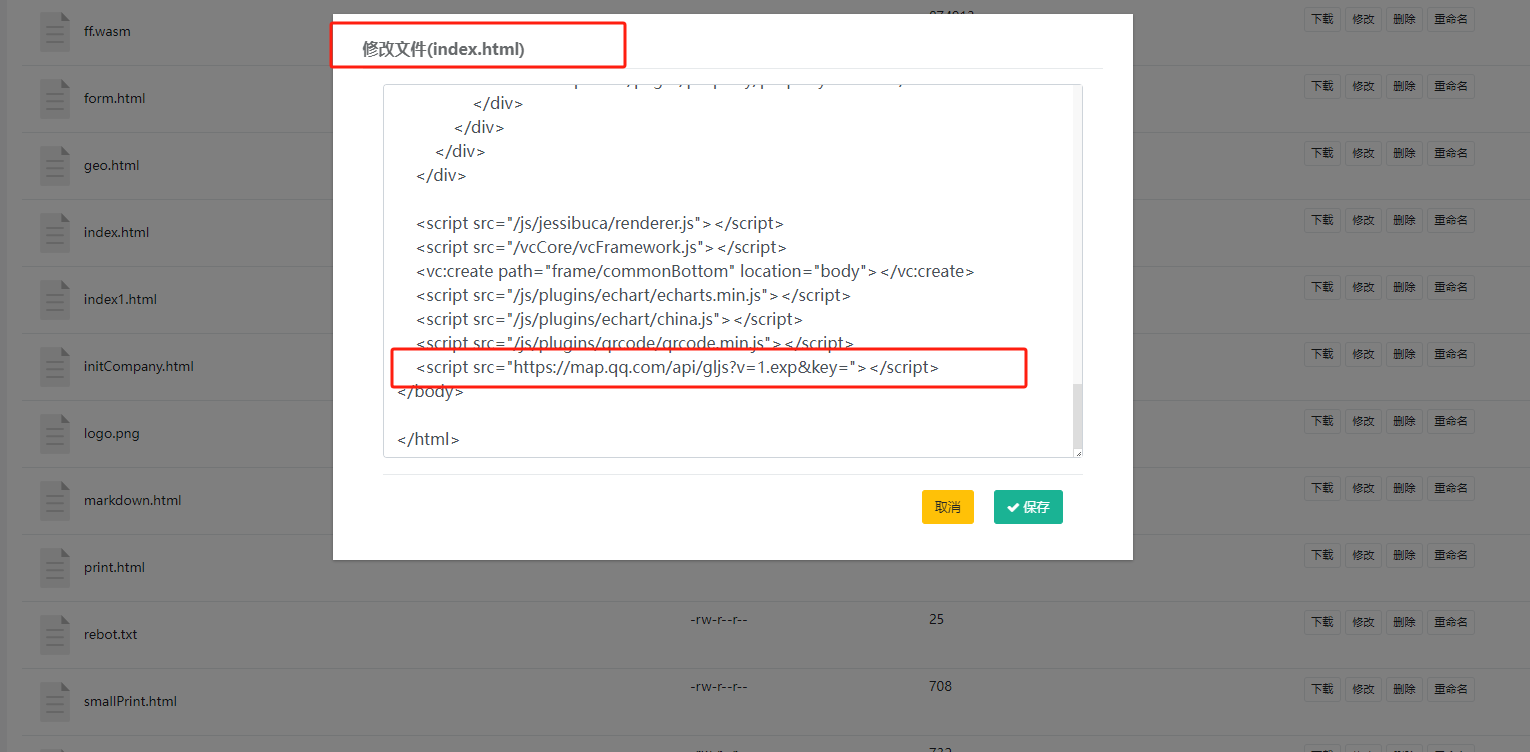Image resolution: width=1530 pixels, height=752 pixels.
Task: Rename initCompany.html with 重命名
Action: coord(1450,354)
